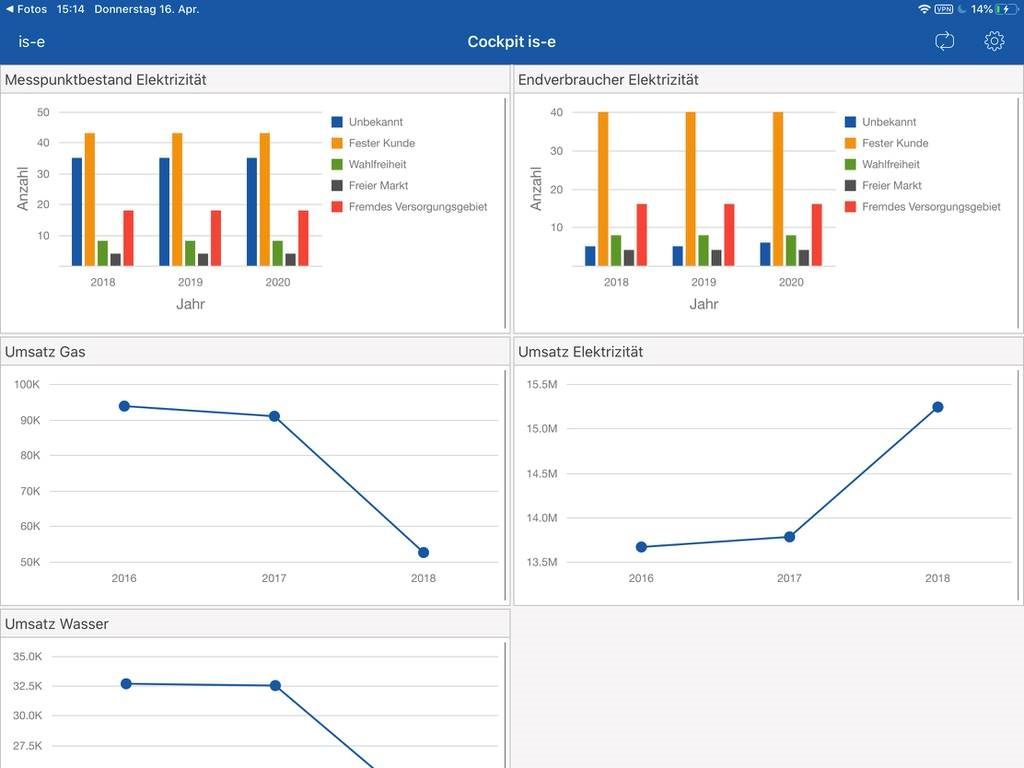Tap Umsatz Elektrizität 2018 data point
Image resolution: width=1024 pixels, height=768 pixels.
pos(938,407)
